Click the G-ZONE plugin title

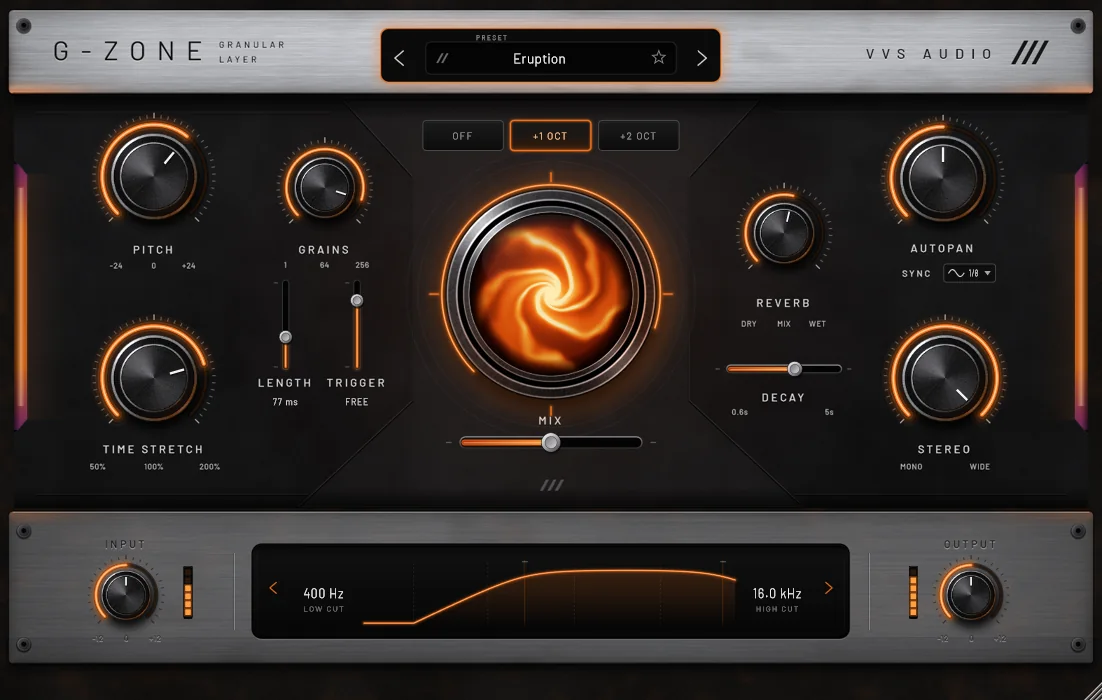[x=129, y=51]
